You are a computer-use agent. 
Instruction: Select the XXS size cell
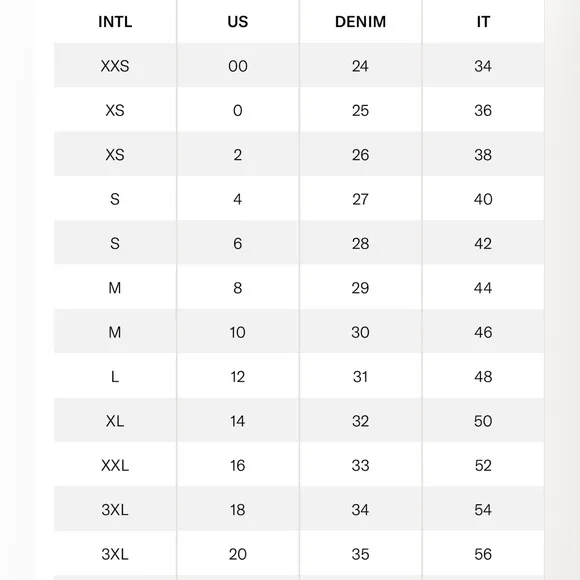(115, 66)
